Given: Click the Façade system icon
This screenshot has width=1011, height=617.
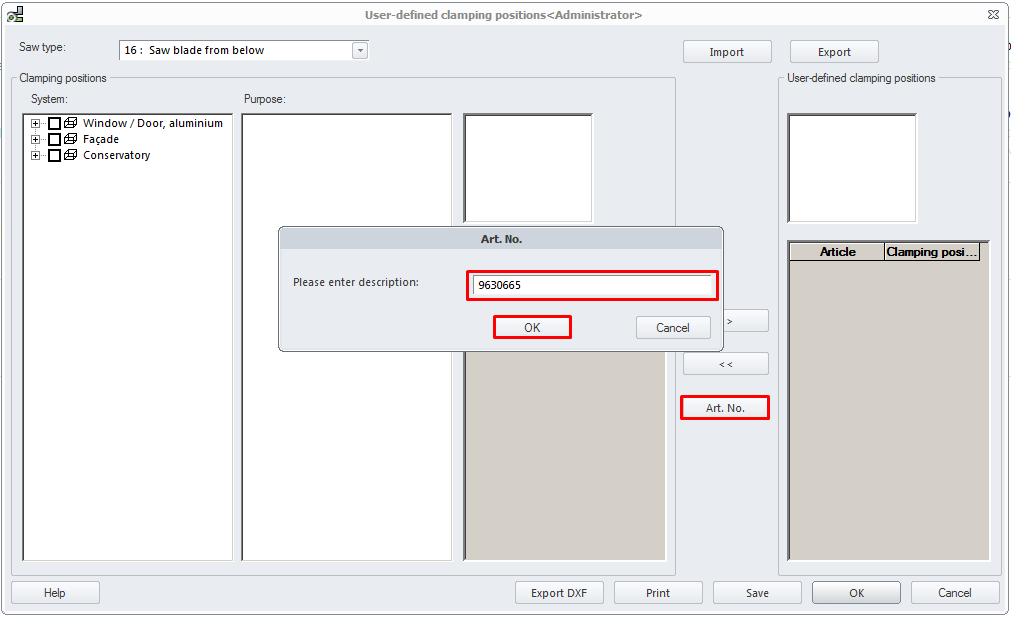Looking at the screenshot, I should click(x=71, y=140).
